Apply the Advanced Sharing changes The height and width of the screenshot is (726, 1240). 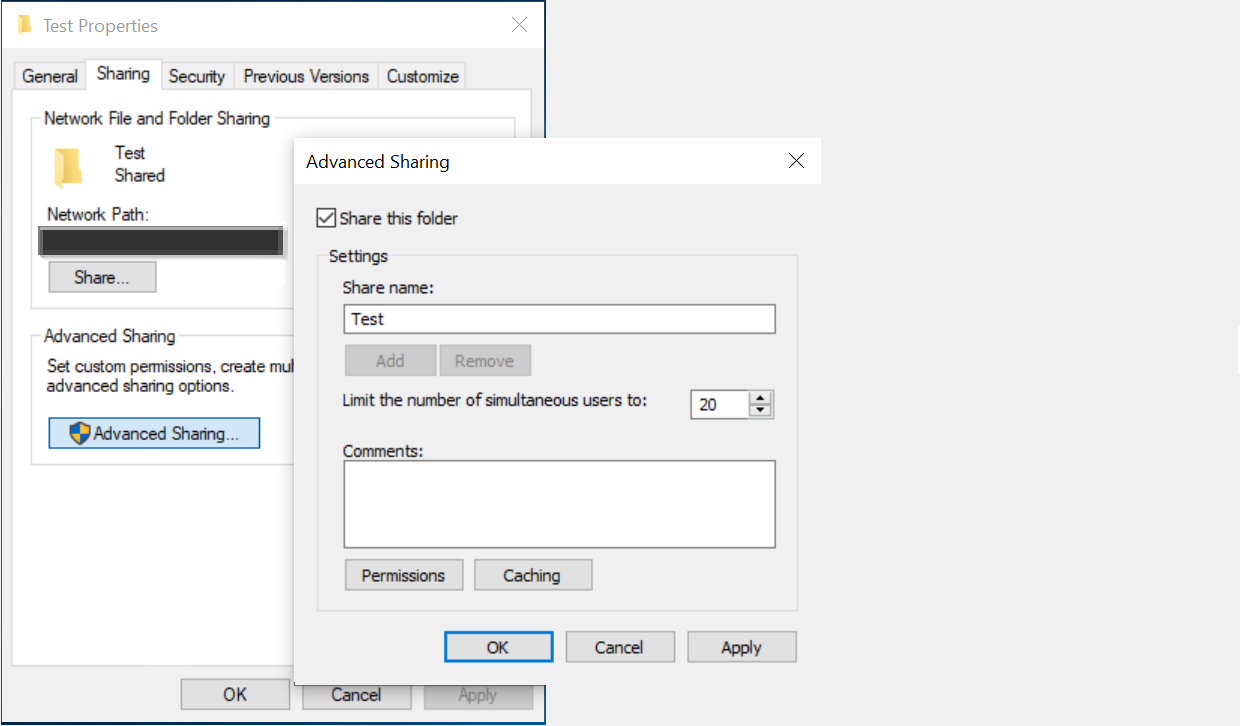point(741,646)
